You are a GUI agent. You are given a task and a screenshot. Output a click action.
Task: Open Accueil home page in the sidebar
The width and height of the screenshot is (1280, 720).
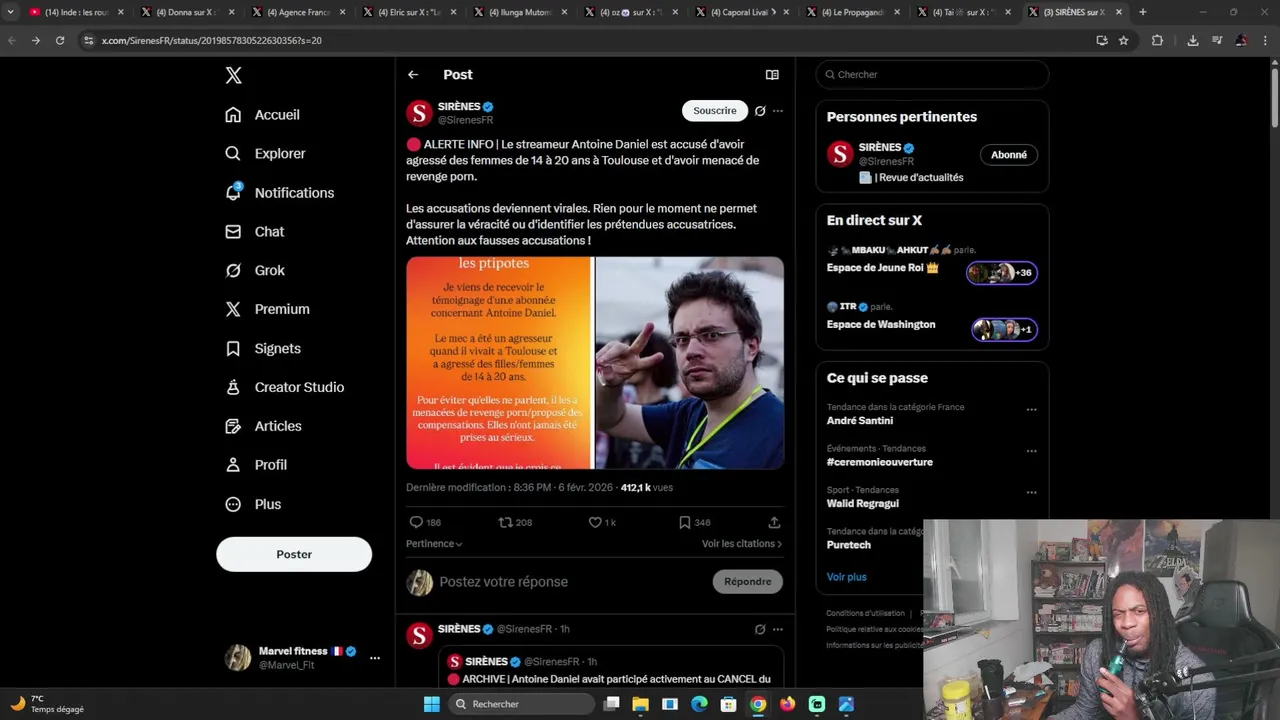click(262, 115)
